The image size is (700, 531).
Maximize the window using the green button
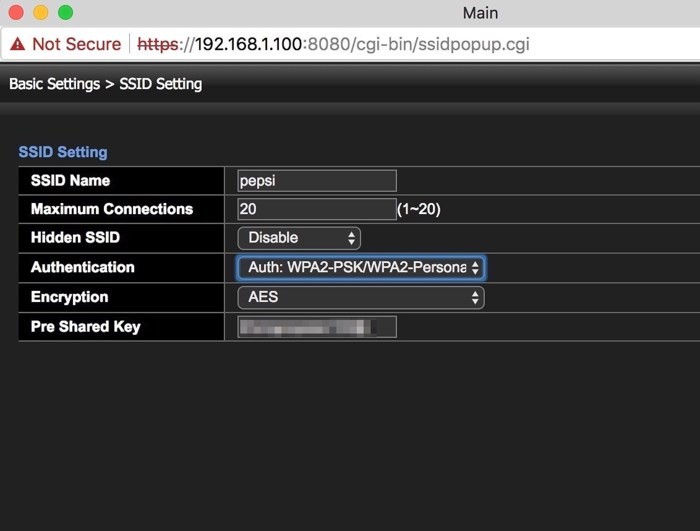65,13
